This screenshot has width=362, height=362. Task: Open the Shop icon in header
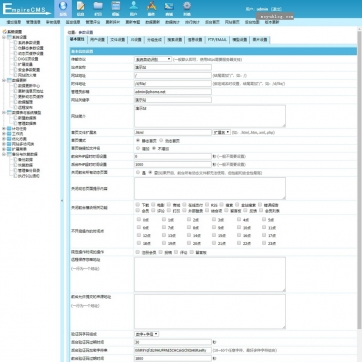169,6
